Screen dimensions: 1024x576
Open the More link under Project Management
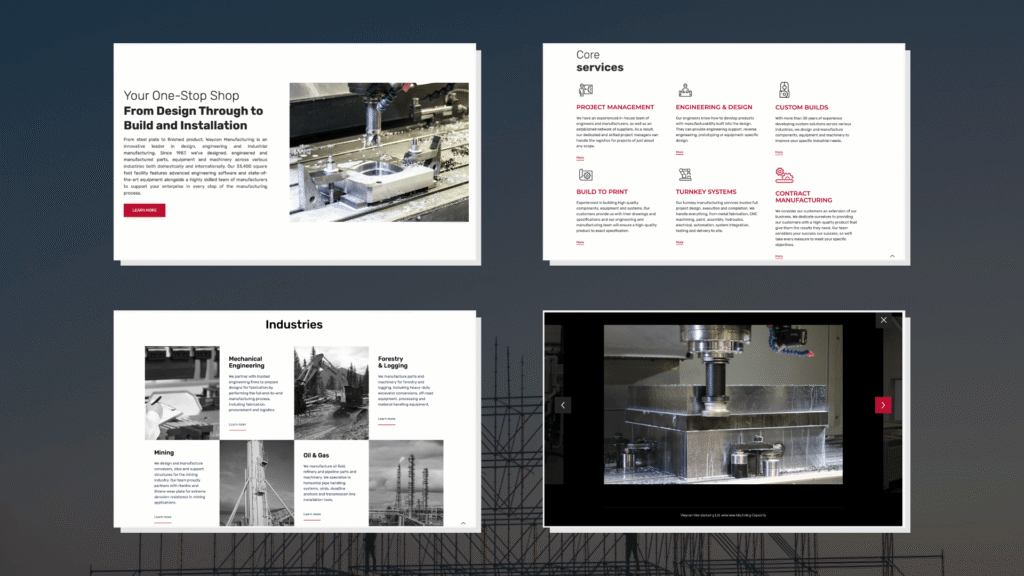click(x=580, y=158)
